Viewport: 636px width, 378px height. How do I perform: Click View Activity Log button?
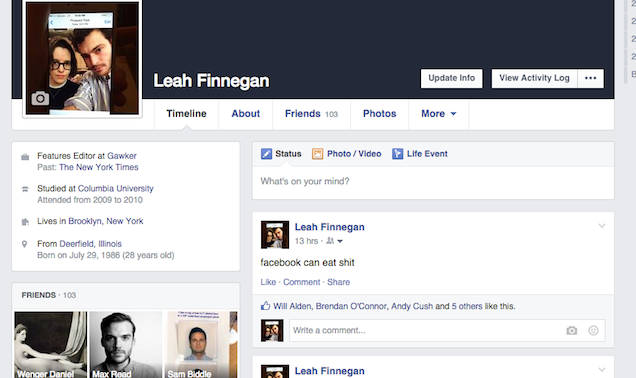pyautogui.click(x=534, y=78)
